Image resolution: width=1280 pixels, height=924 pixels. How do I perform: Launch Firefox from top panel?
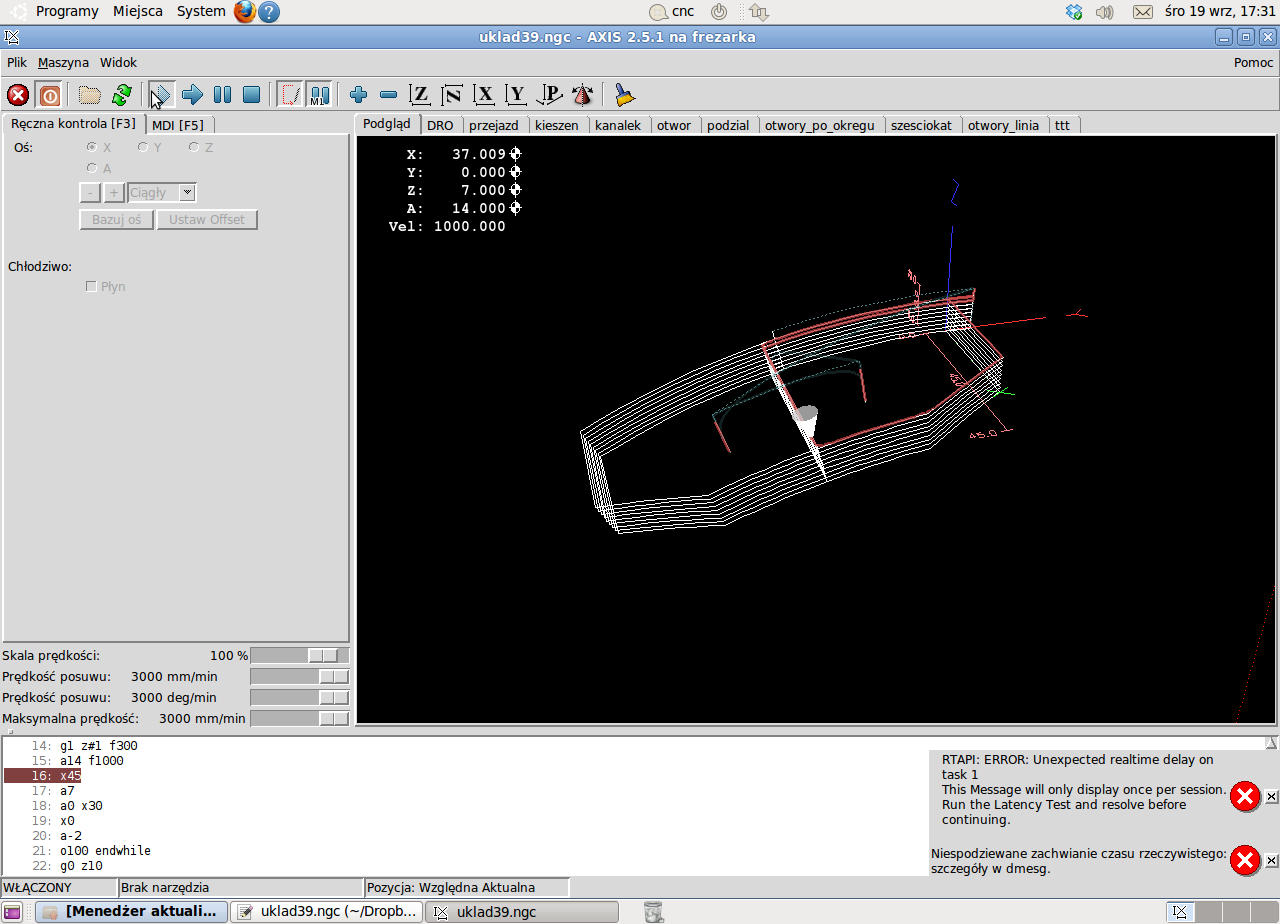pos(245,12)
